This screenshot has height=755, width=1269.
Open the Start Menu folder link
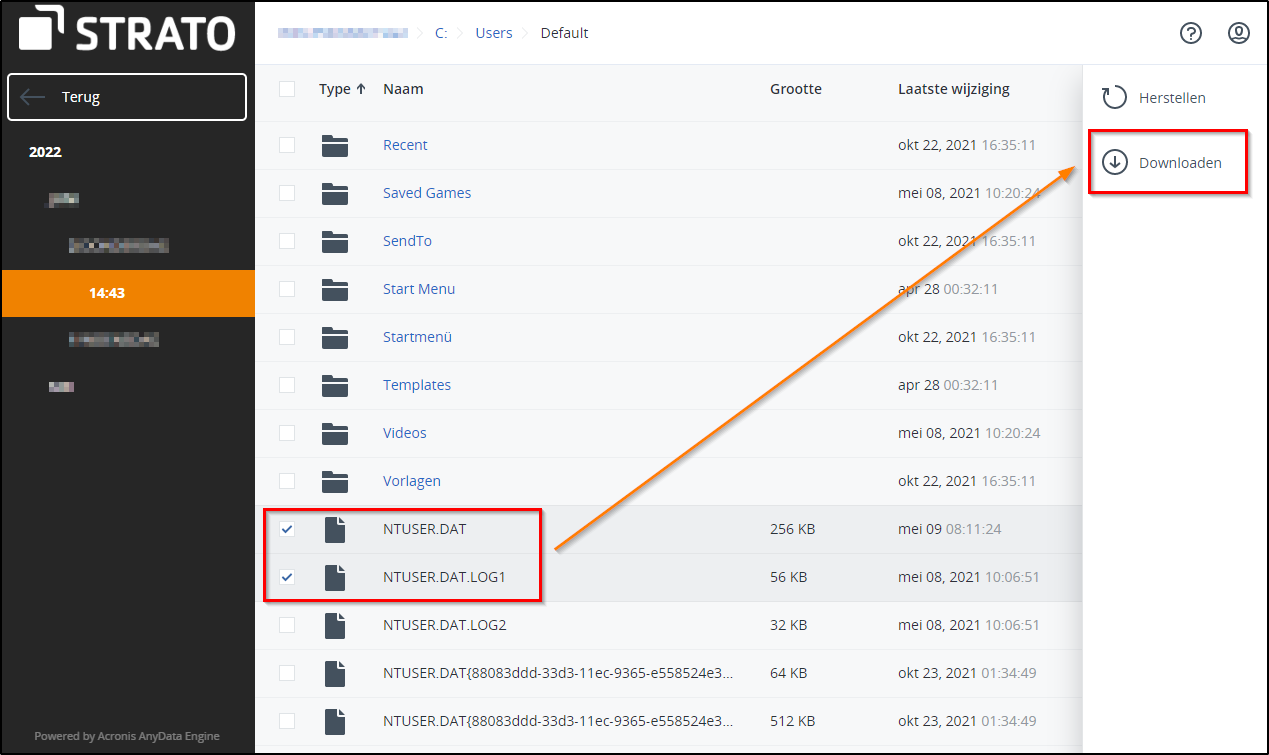pyautogui.click(x=418, y=289)
